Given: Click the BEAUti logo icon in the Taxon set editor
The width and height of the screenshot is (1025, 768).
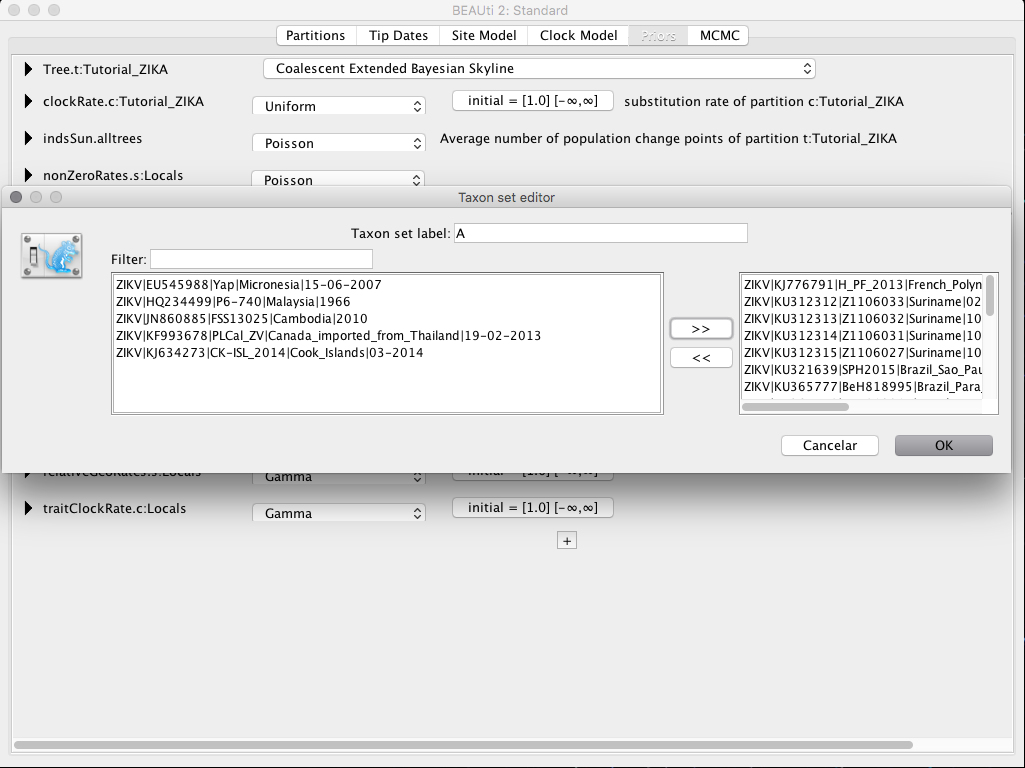Looking at the screenshot, I should 50,255.
